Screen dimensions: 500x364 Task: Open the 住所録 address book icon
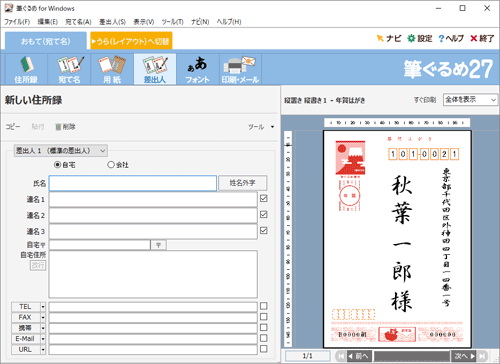pyautogui.click(x=26, y=69)
